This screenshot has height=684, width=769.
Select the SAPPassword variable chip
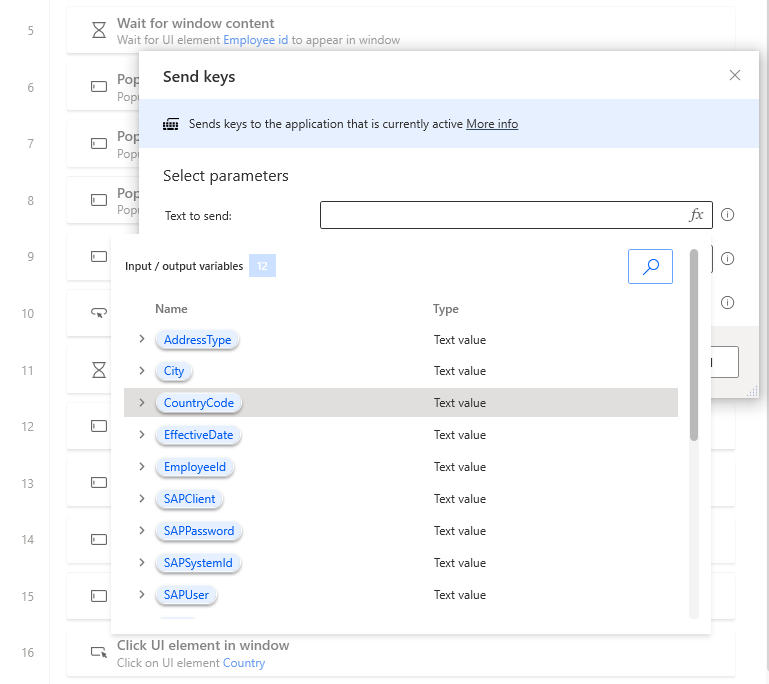point(199,531)
